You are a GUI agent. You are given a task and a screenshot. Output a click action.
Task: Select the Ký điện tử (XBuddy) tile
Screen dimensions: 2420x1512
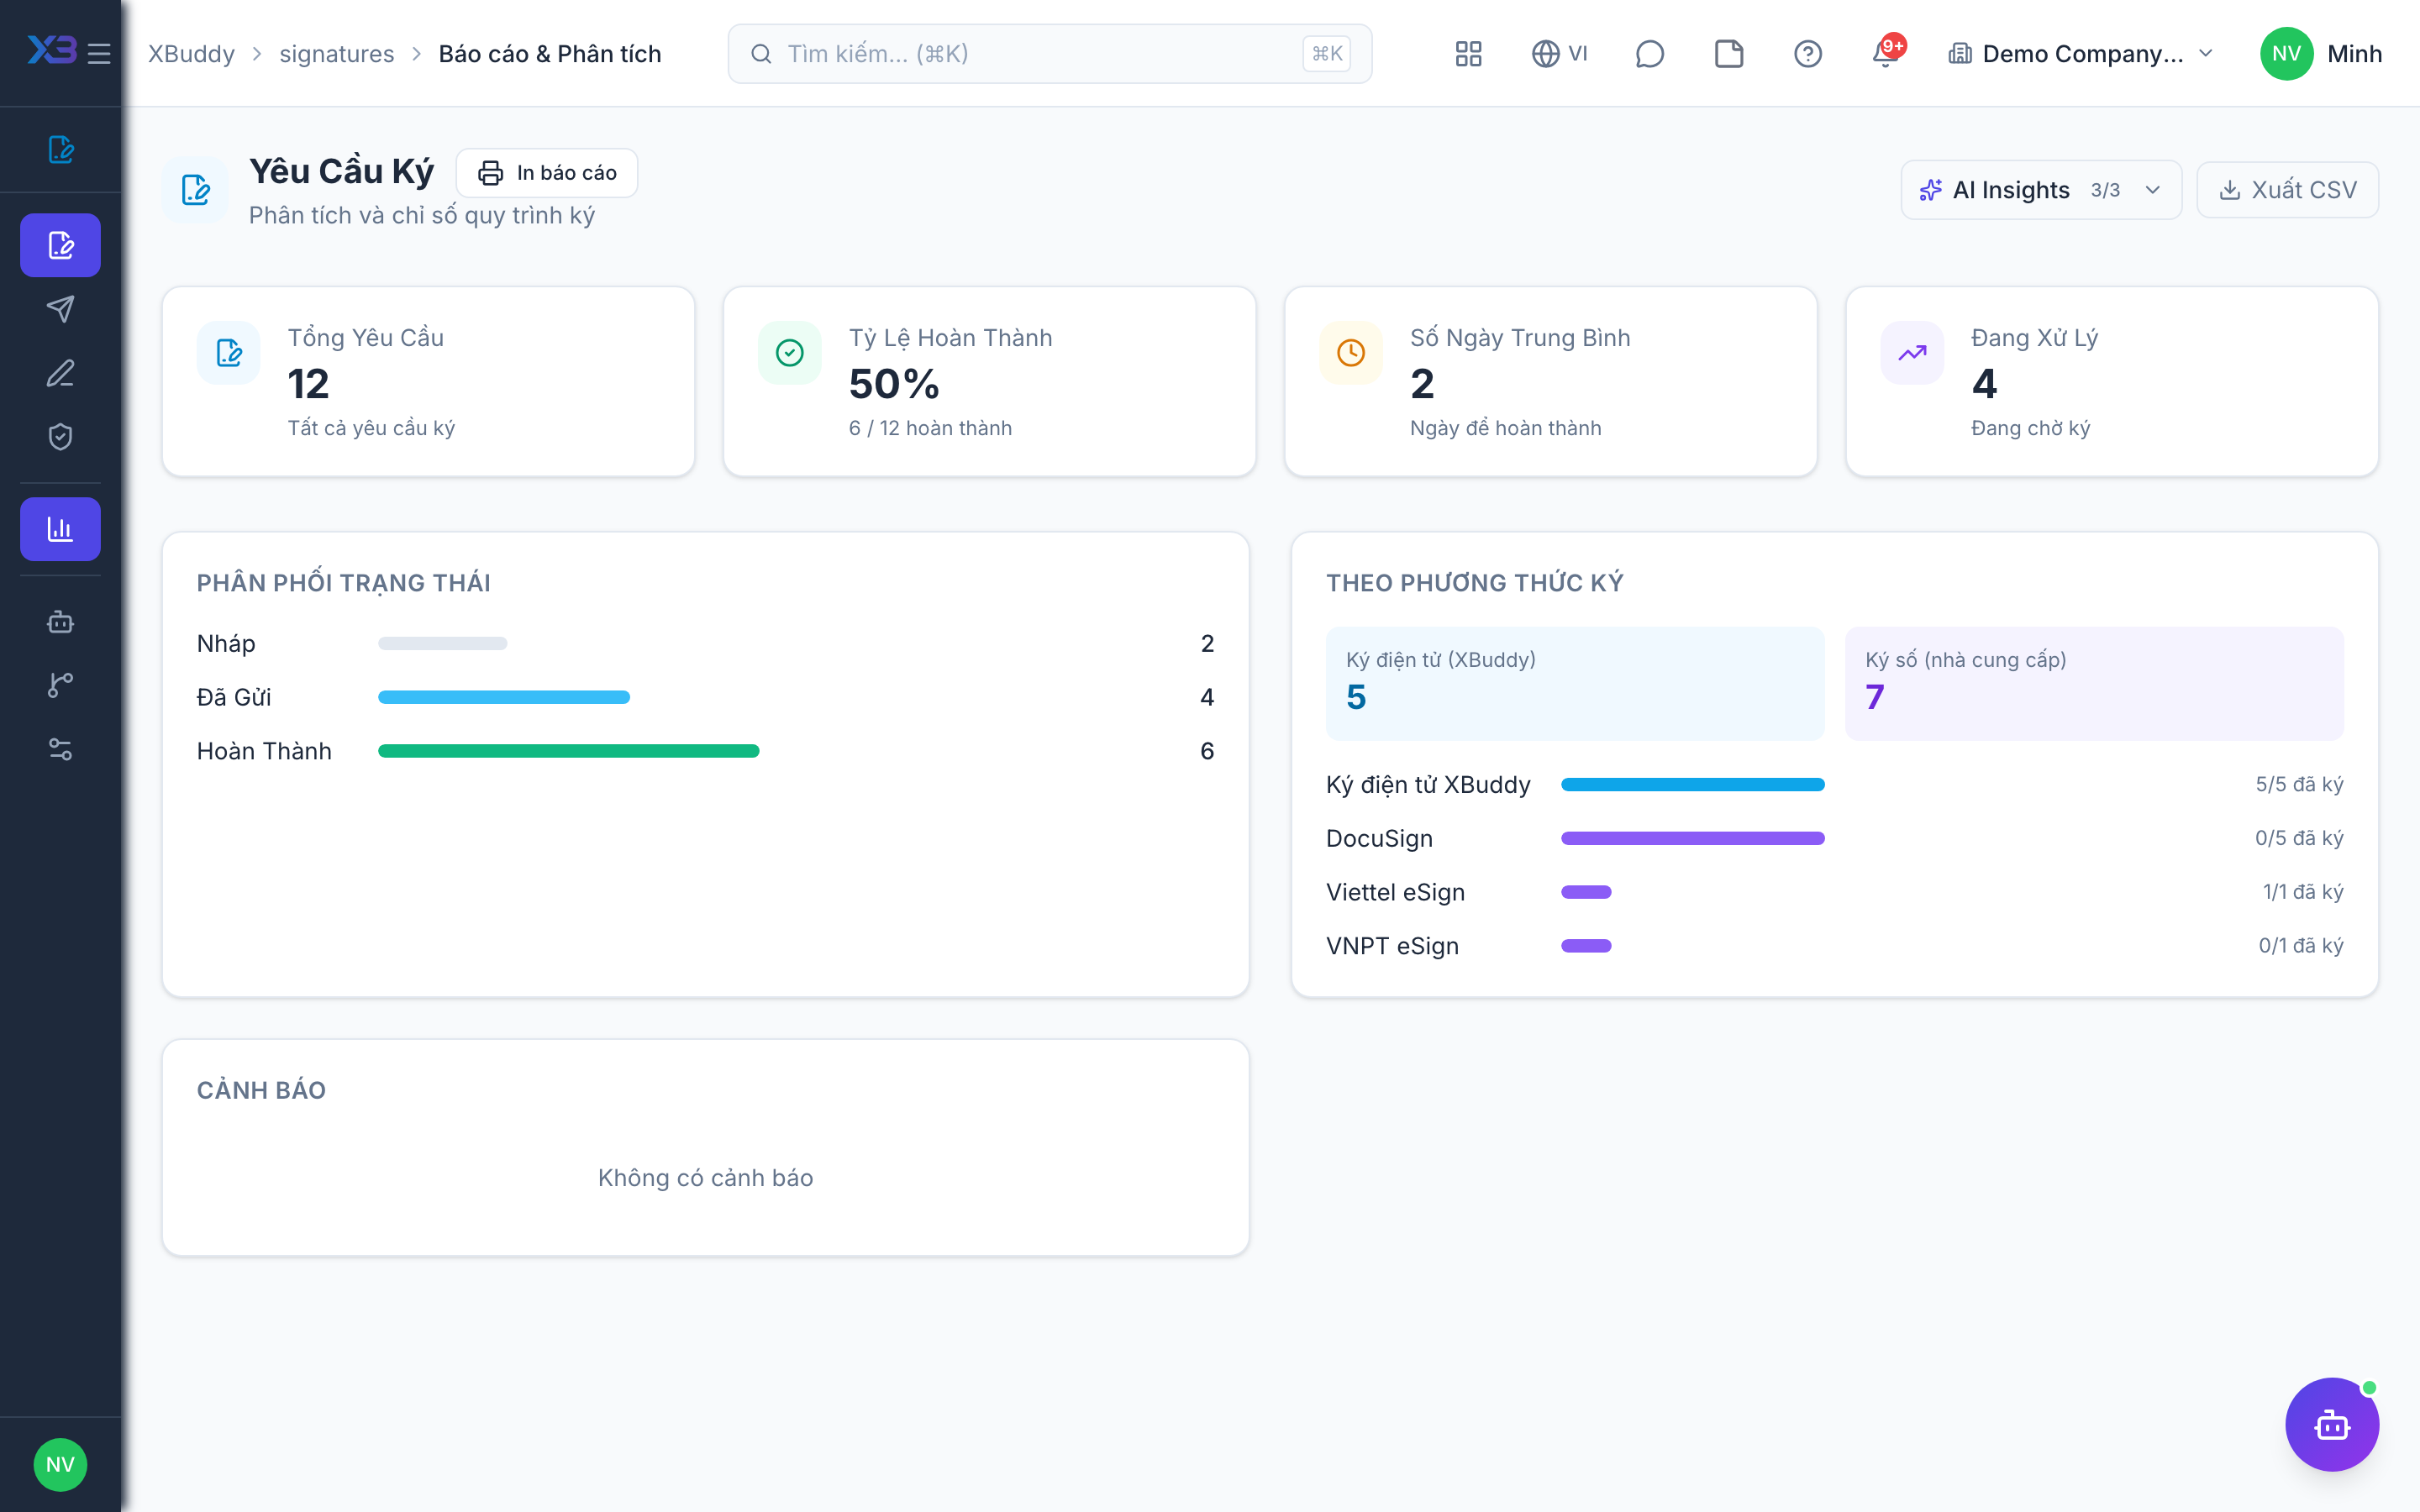pyautogui.click(x=1575, y=684)
